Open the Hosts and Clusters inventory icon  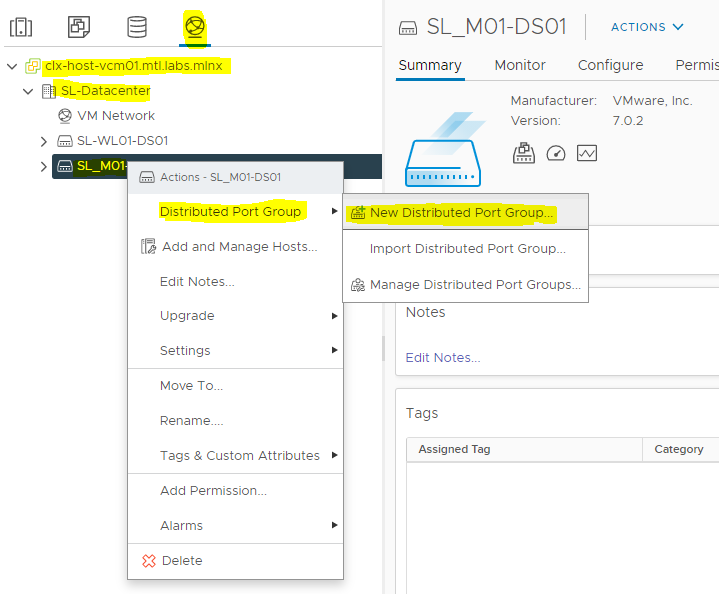[x=21, y=27]
